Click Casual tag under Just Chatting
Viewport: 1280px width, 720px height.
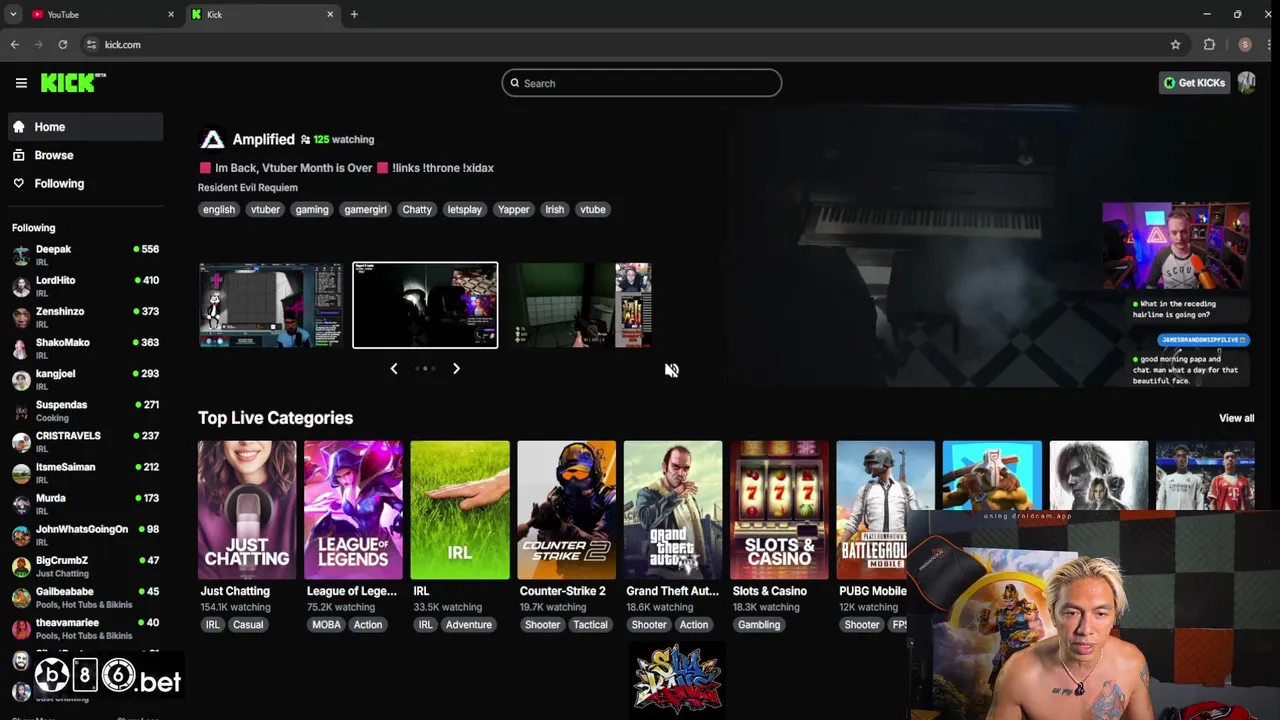point(248,625)
